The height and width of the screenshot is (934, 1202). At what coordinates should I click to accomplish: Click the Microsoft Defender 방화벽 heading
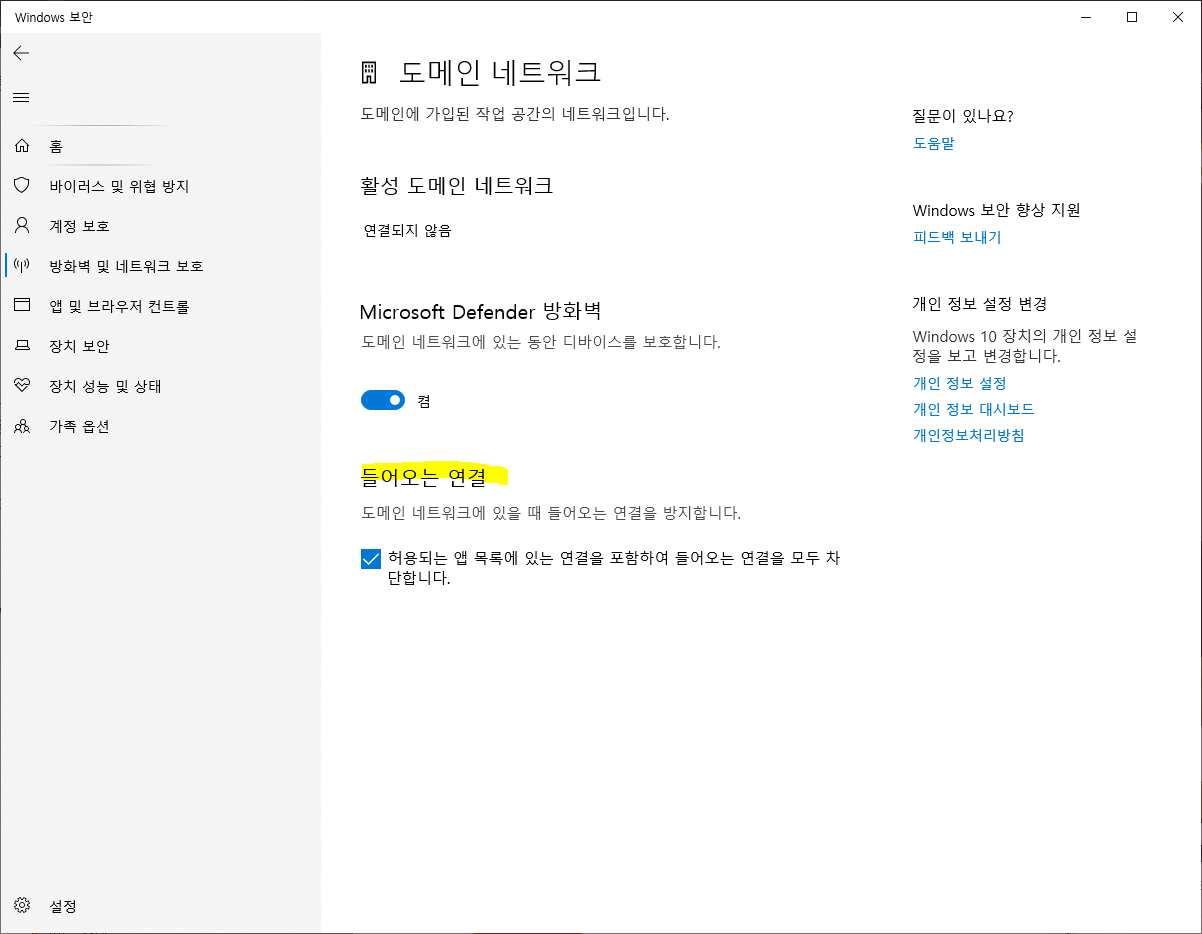pos(480,310)
